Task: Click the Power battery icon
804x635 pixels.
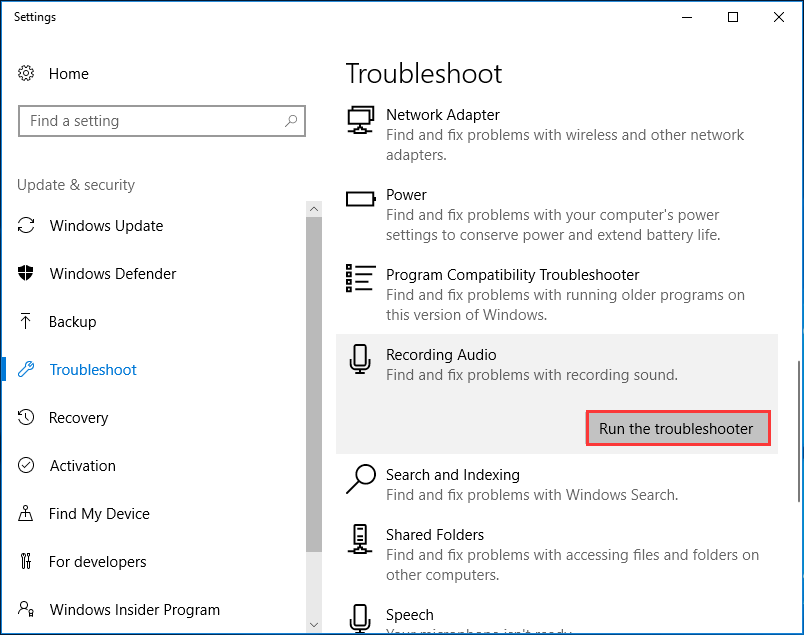Action: point(360,198)
